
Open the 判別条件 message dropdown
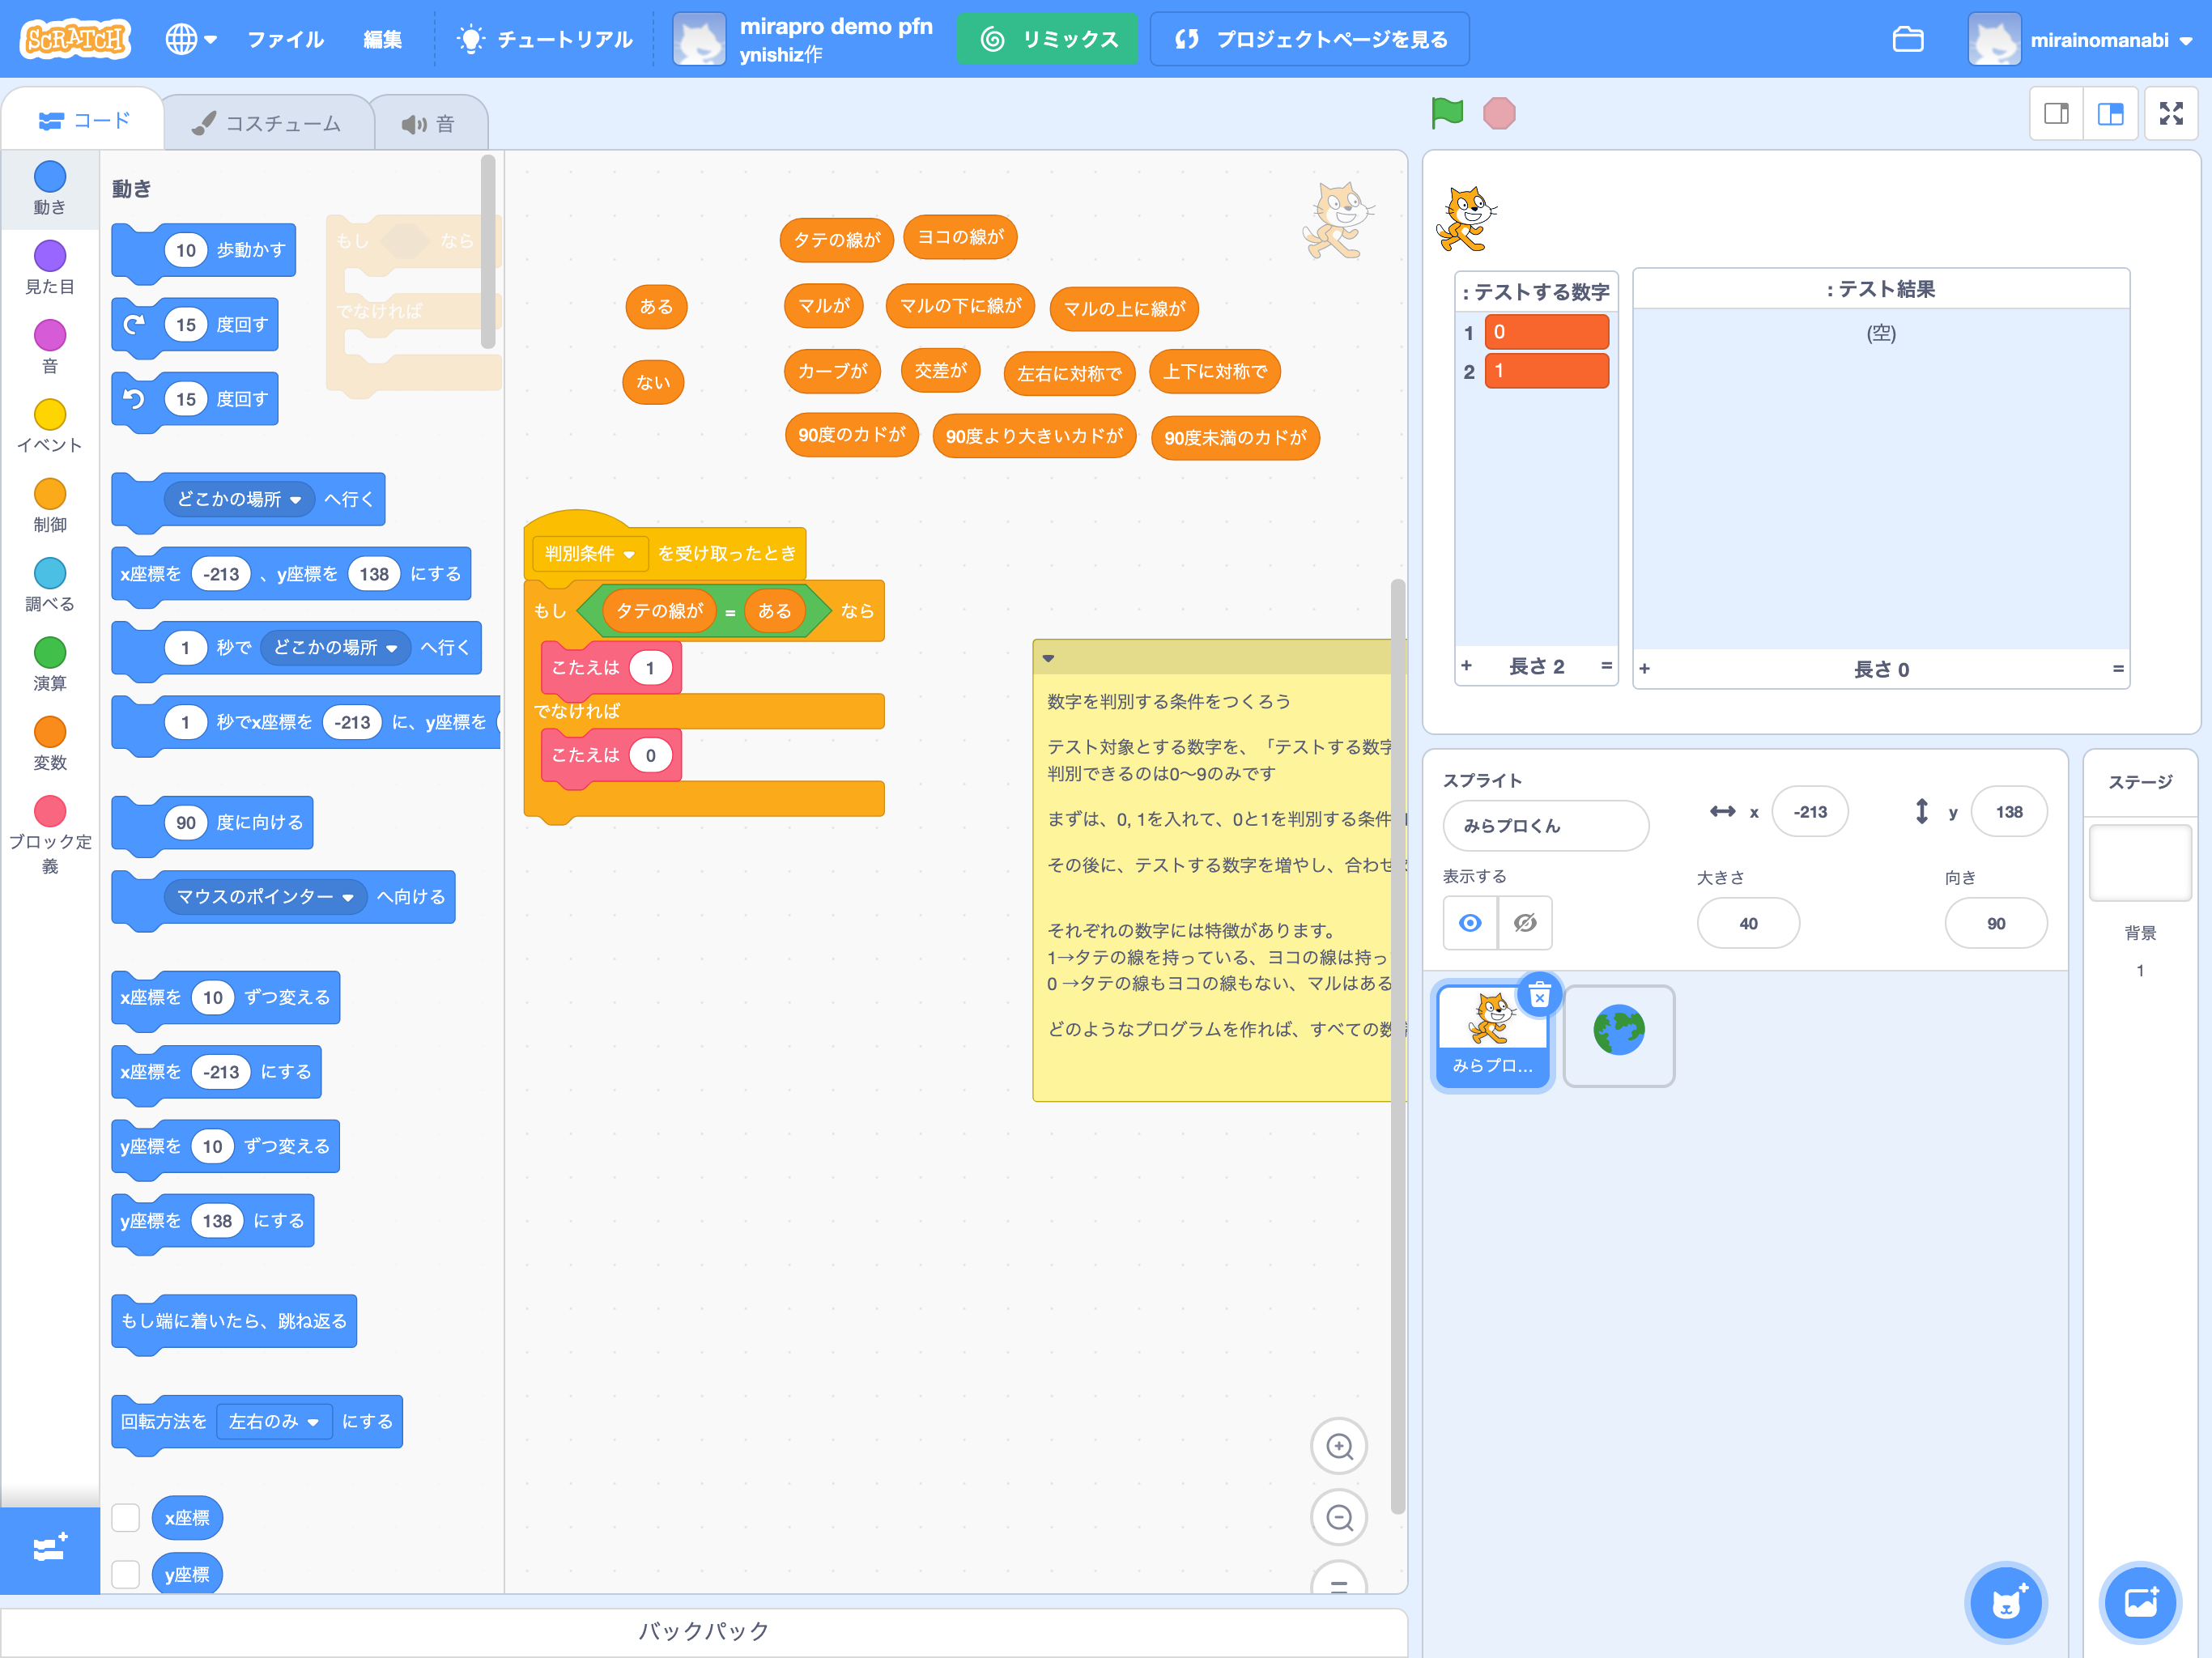[629, 555]
